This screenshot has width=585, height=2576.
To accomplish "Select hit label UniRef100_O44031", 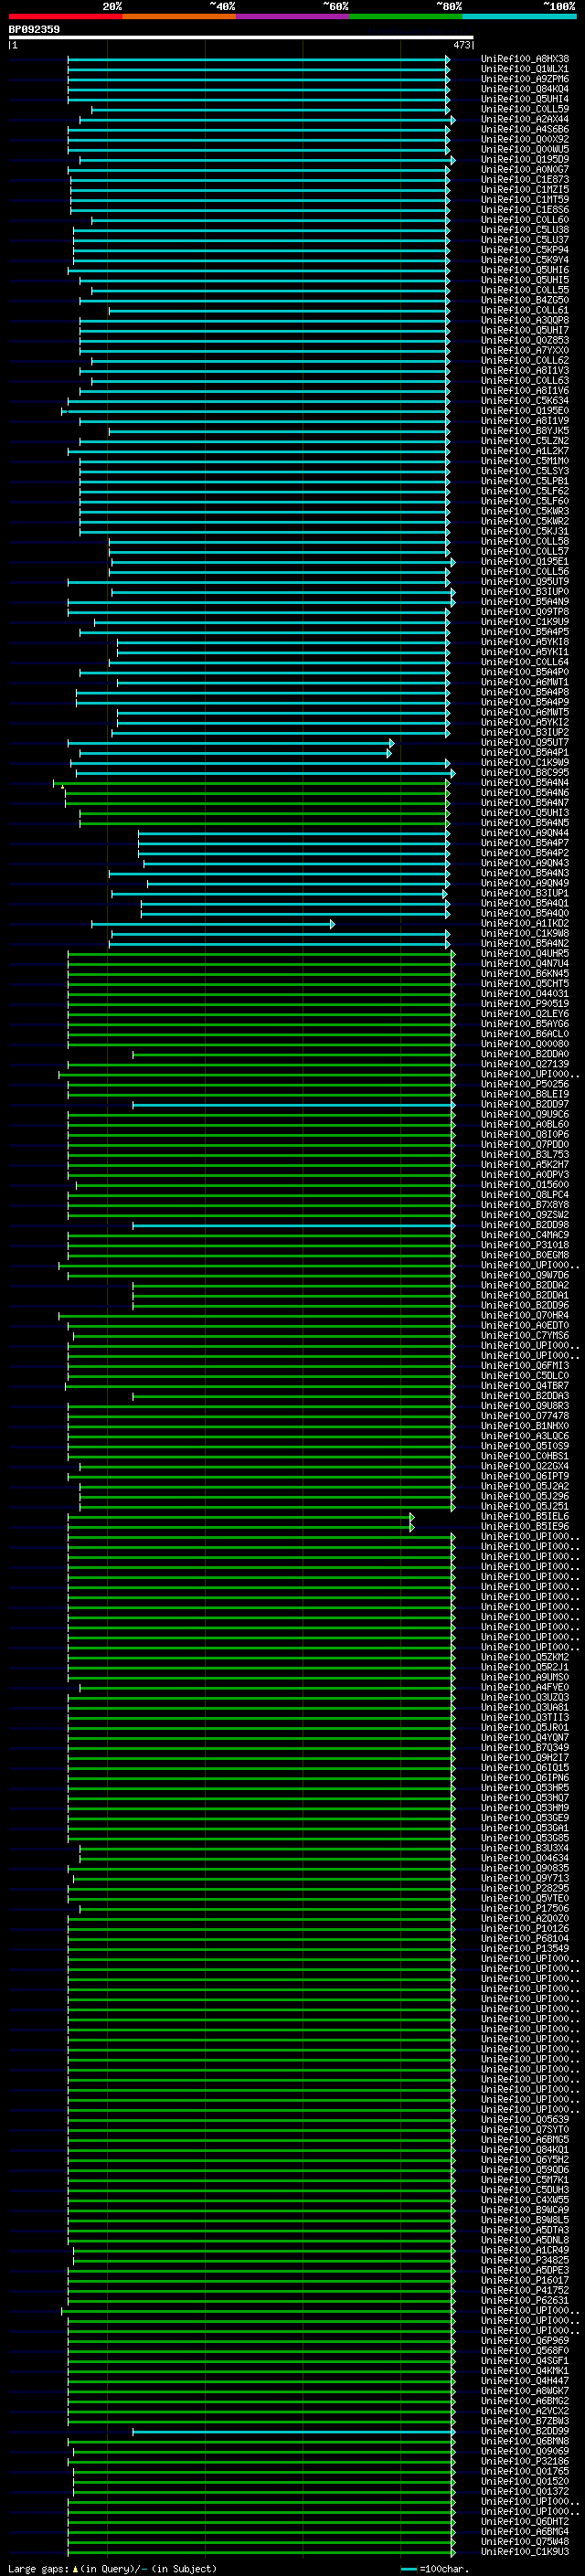I will click(525, 994).
